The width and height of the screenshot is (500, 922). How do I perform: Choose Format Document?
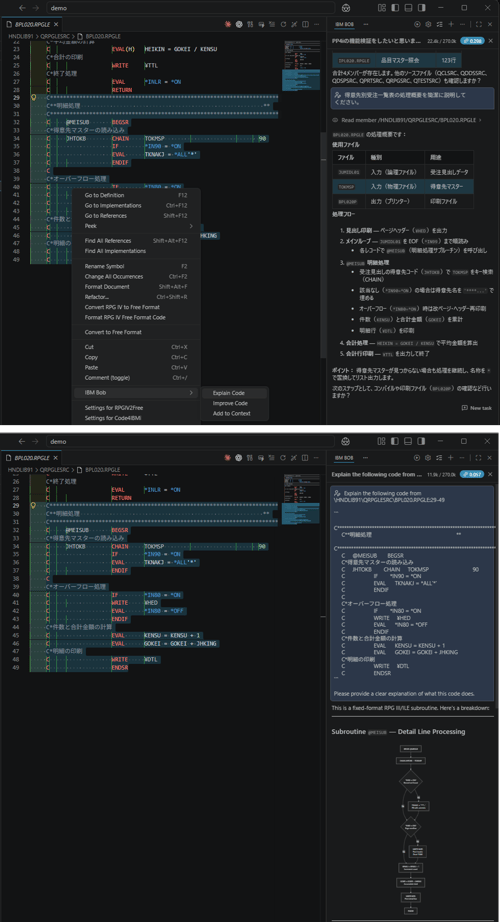pyautogui.click(x=136, y=286)
